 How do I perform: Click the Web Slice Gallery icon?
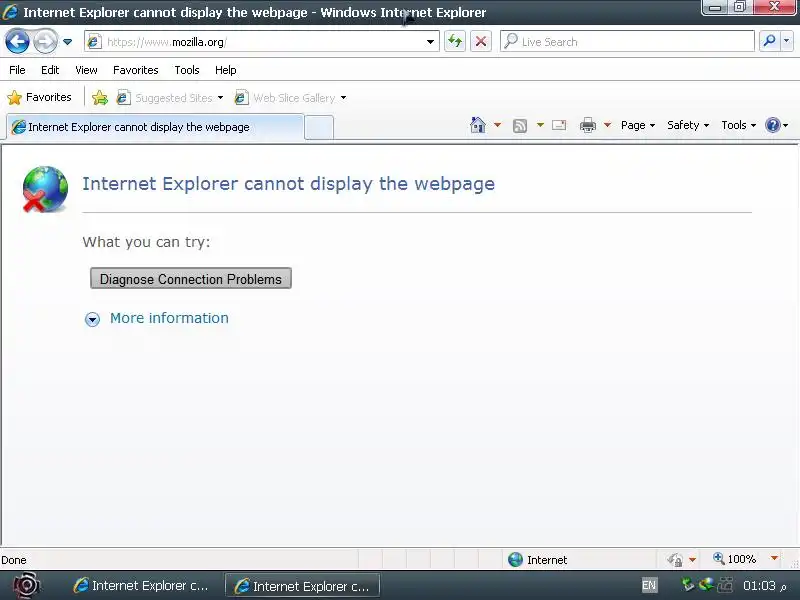point(241,97)
